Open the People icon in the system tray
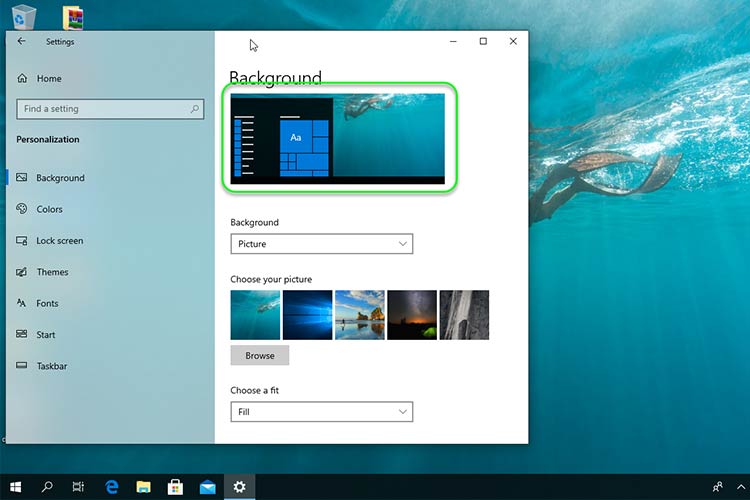This screenshot has height=500, width=750. (x=717, y=487)
